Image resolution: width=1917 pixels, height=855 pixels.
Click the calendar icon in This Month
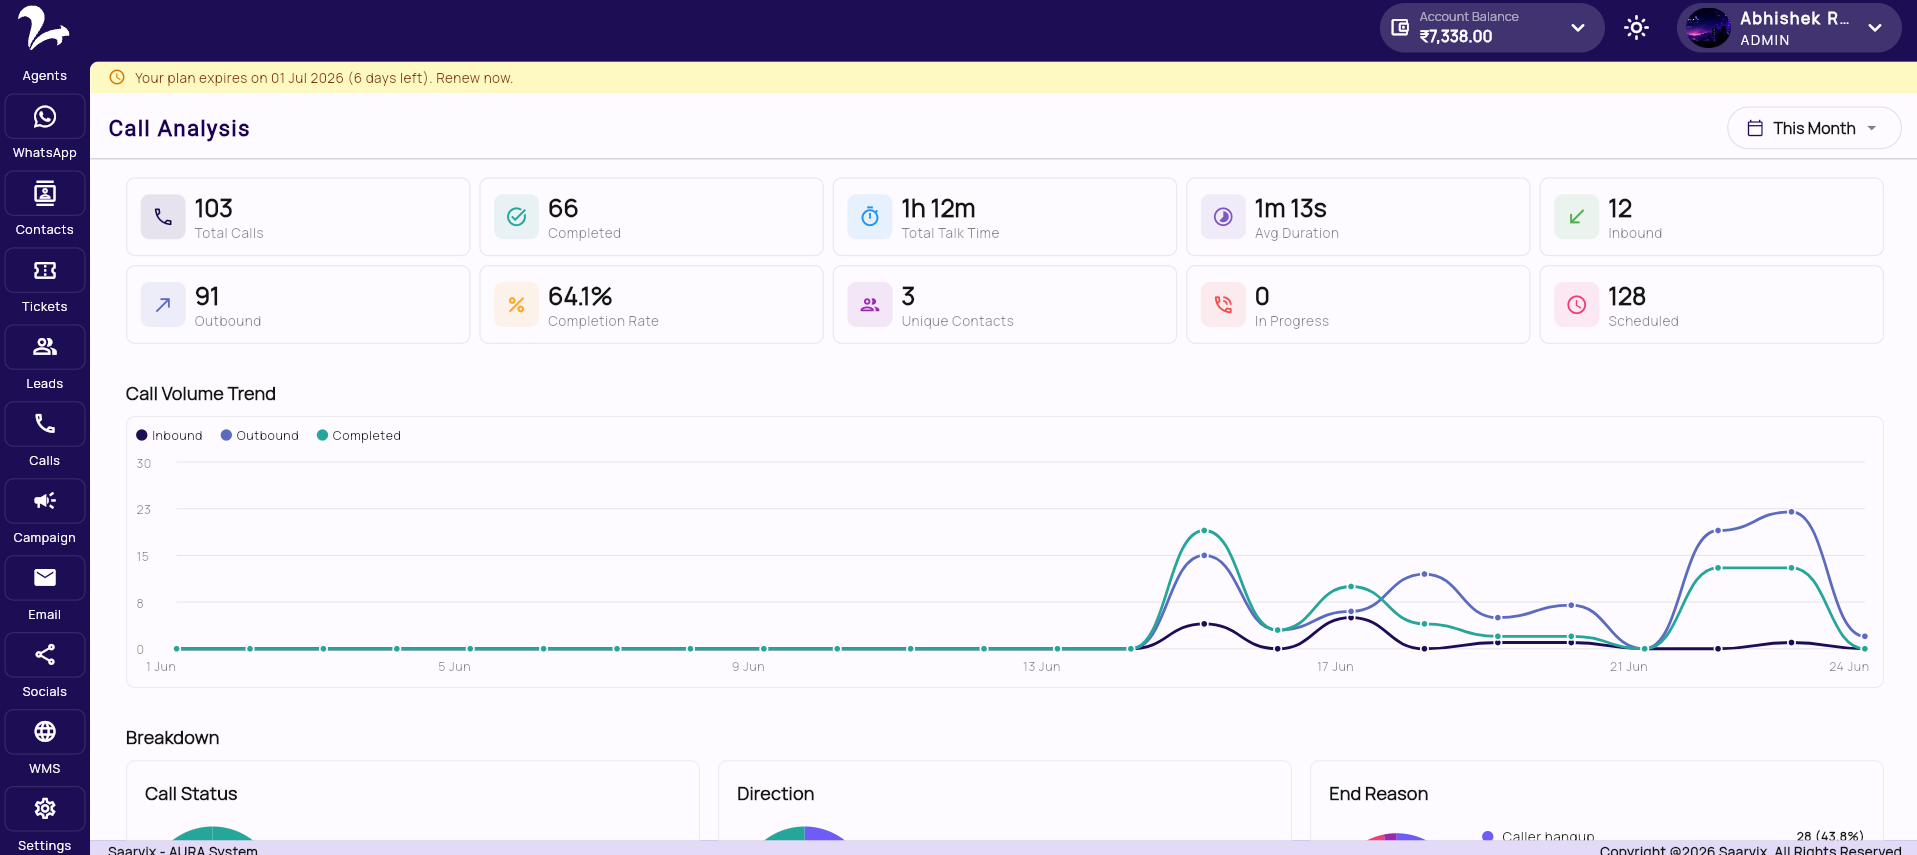[1755, 128]
